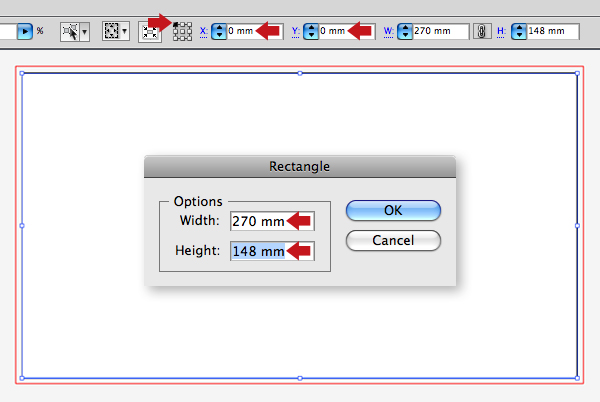The width and height of the screenshot is (600, 402).
Task: Click the Rectangle dialog title bar
Action: 300,166
